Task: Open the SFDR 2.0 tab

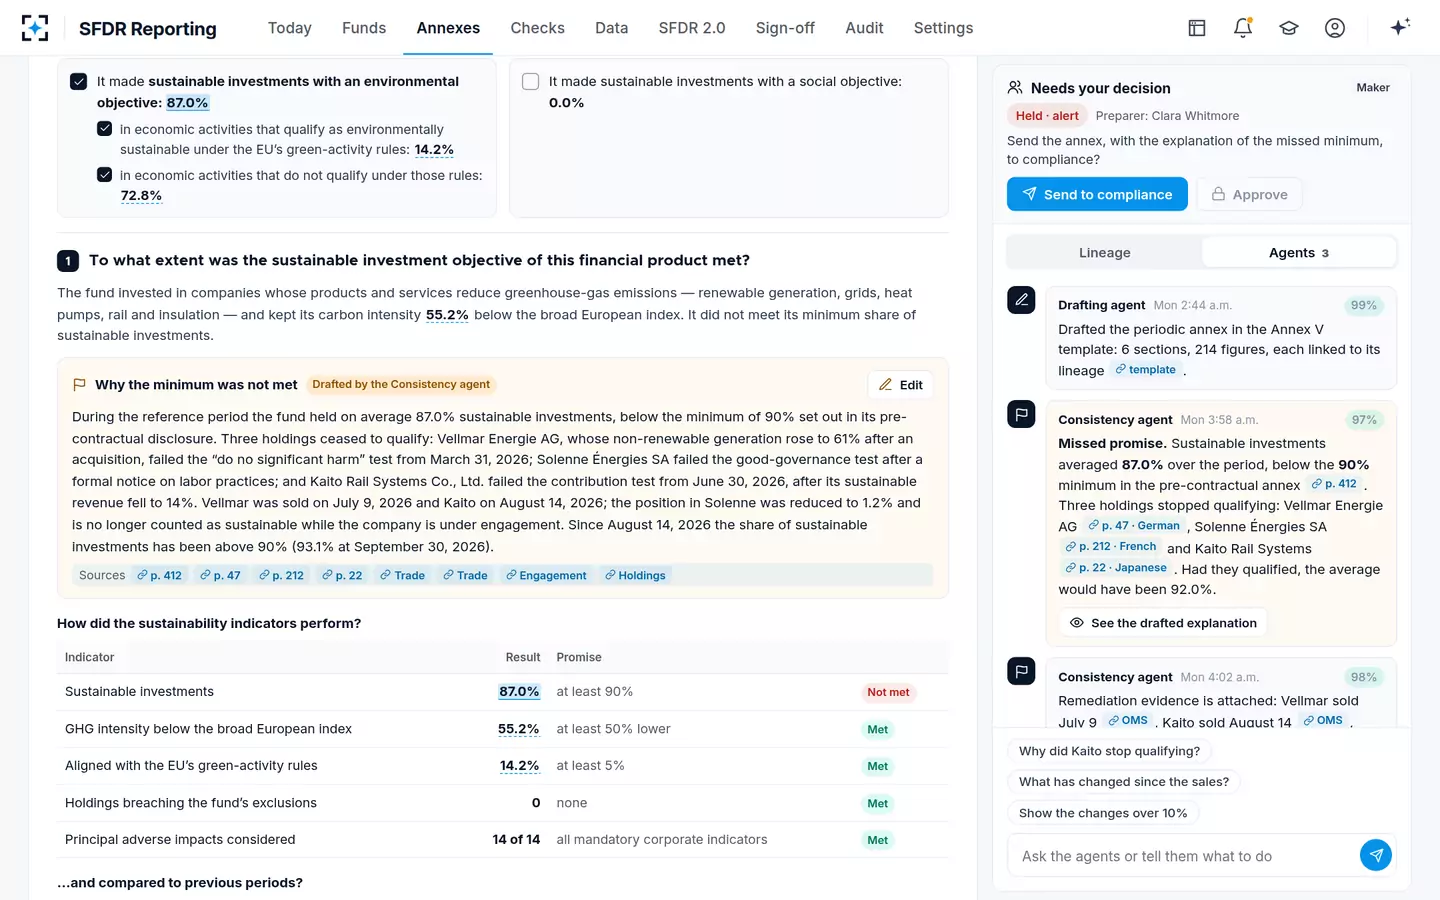Action: tap(692, 28)
